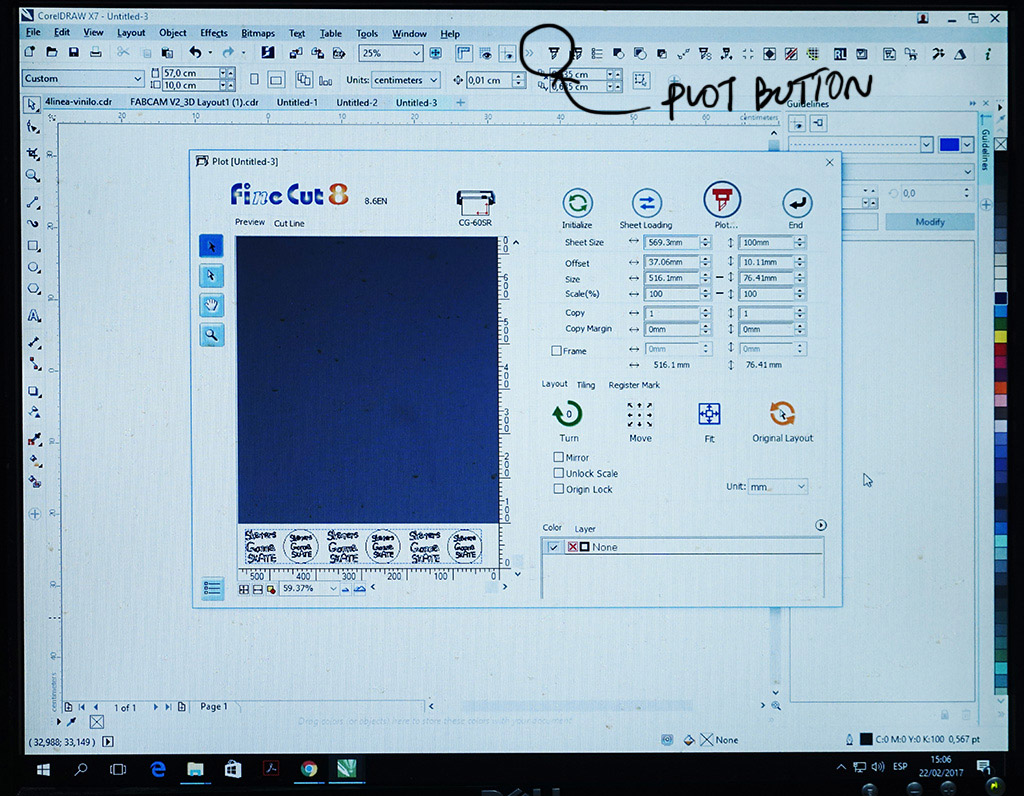Open the list icon below preview tools
The image size is (1024, 796).
click(212, 589)
